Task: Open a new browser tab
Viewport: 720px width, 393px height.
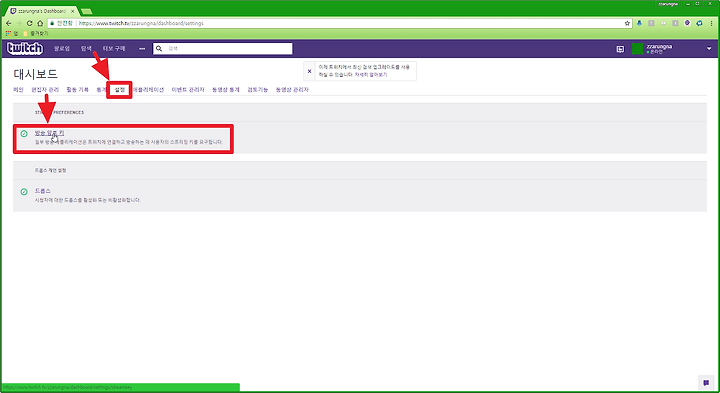Action: tap(86, 11)
